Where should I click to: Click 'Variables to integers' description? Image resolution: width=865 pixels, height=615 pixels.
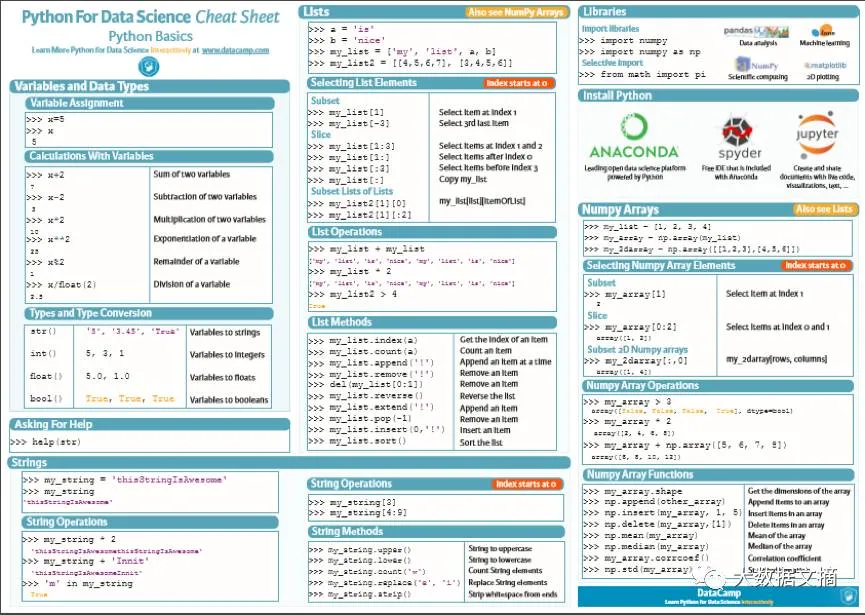tap(227, 355)
